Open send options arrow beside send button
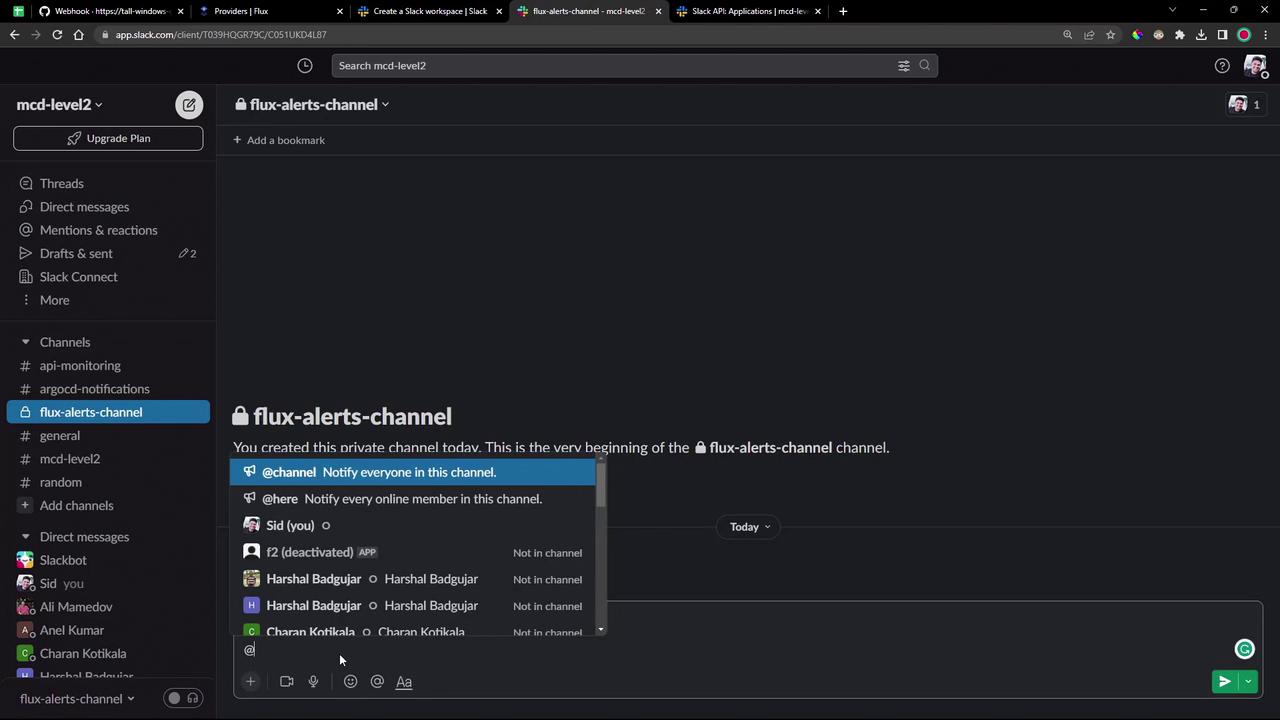Screen dimensions: 1280x720 pos(1248,682)
